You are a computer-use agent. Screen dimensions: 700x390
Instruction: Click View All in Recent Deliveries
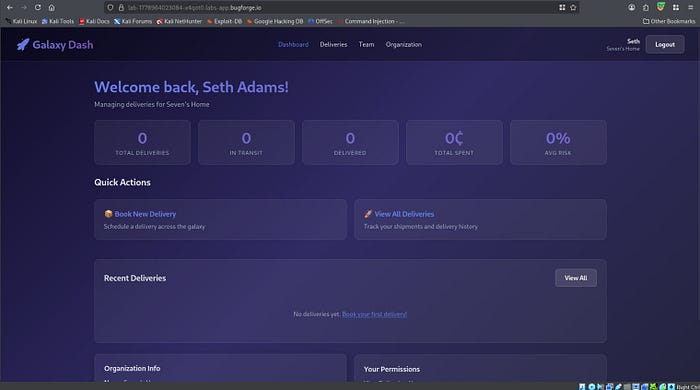pyautogui.click(x=576, y=278)
